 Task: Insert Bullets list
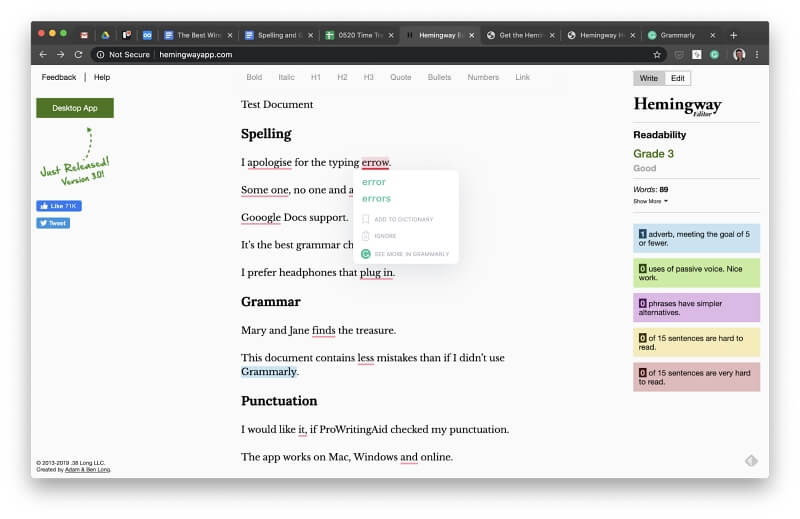(439, 77)
